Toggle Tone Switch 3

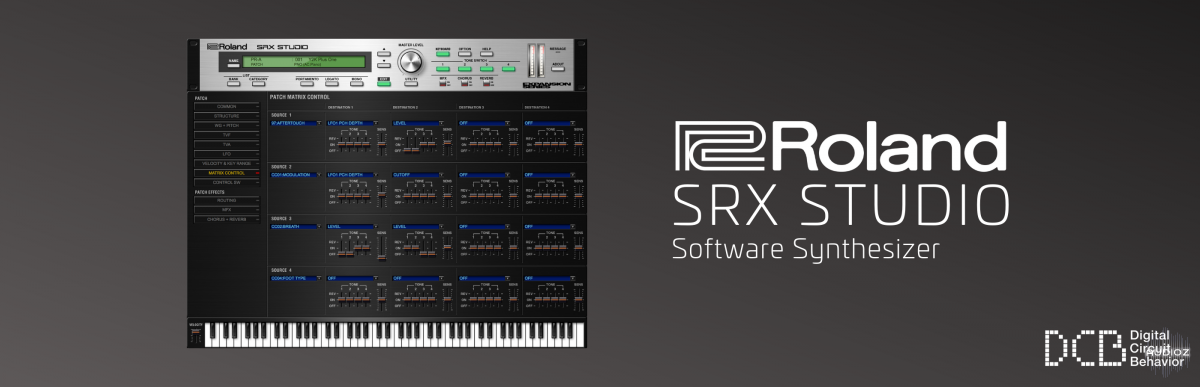point(486,69)
